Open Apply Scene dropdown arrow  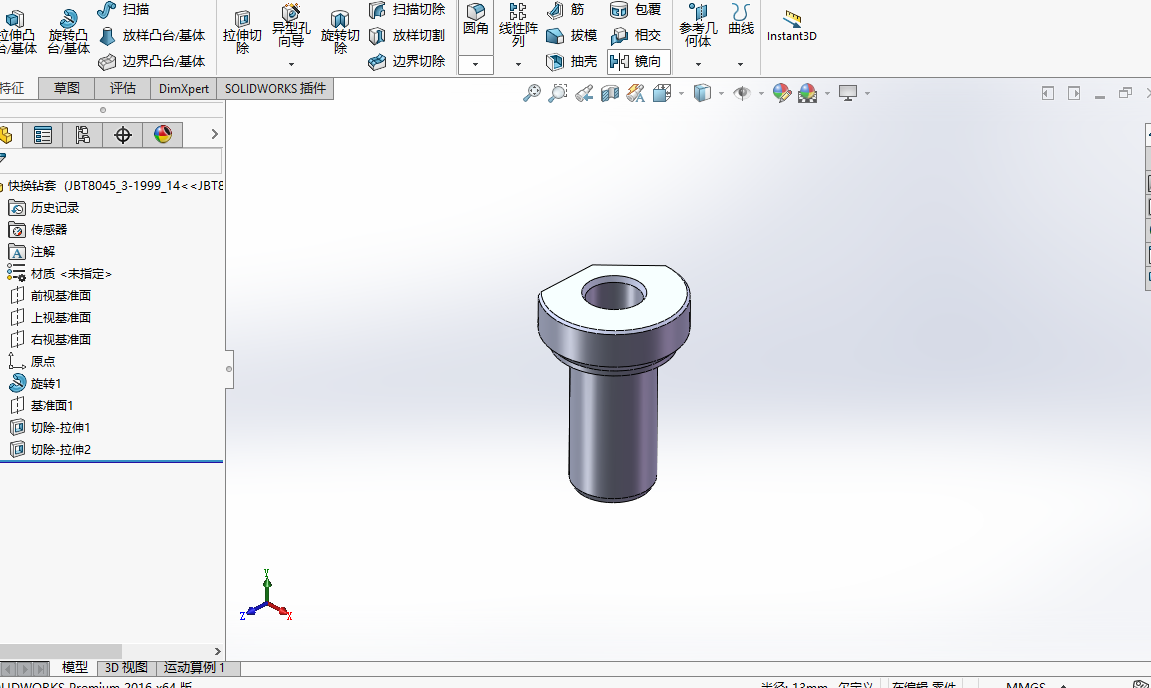(x=827, y=93)
